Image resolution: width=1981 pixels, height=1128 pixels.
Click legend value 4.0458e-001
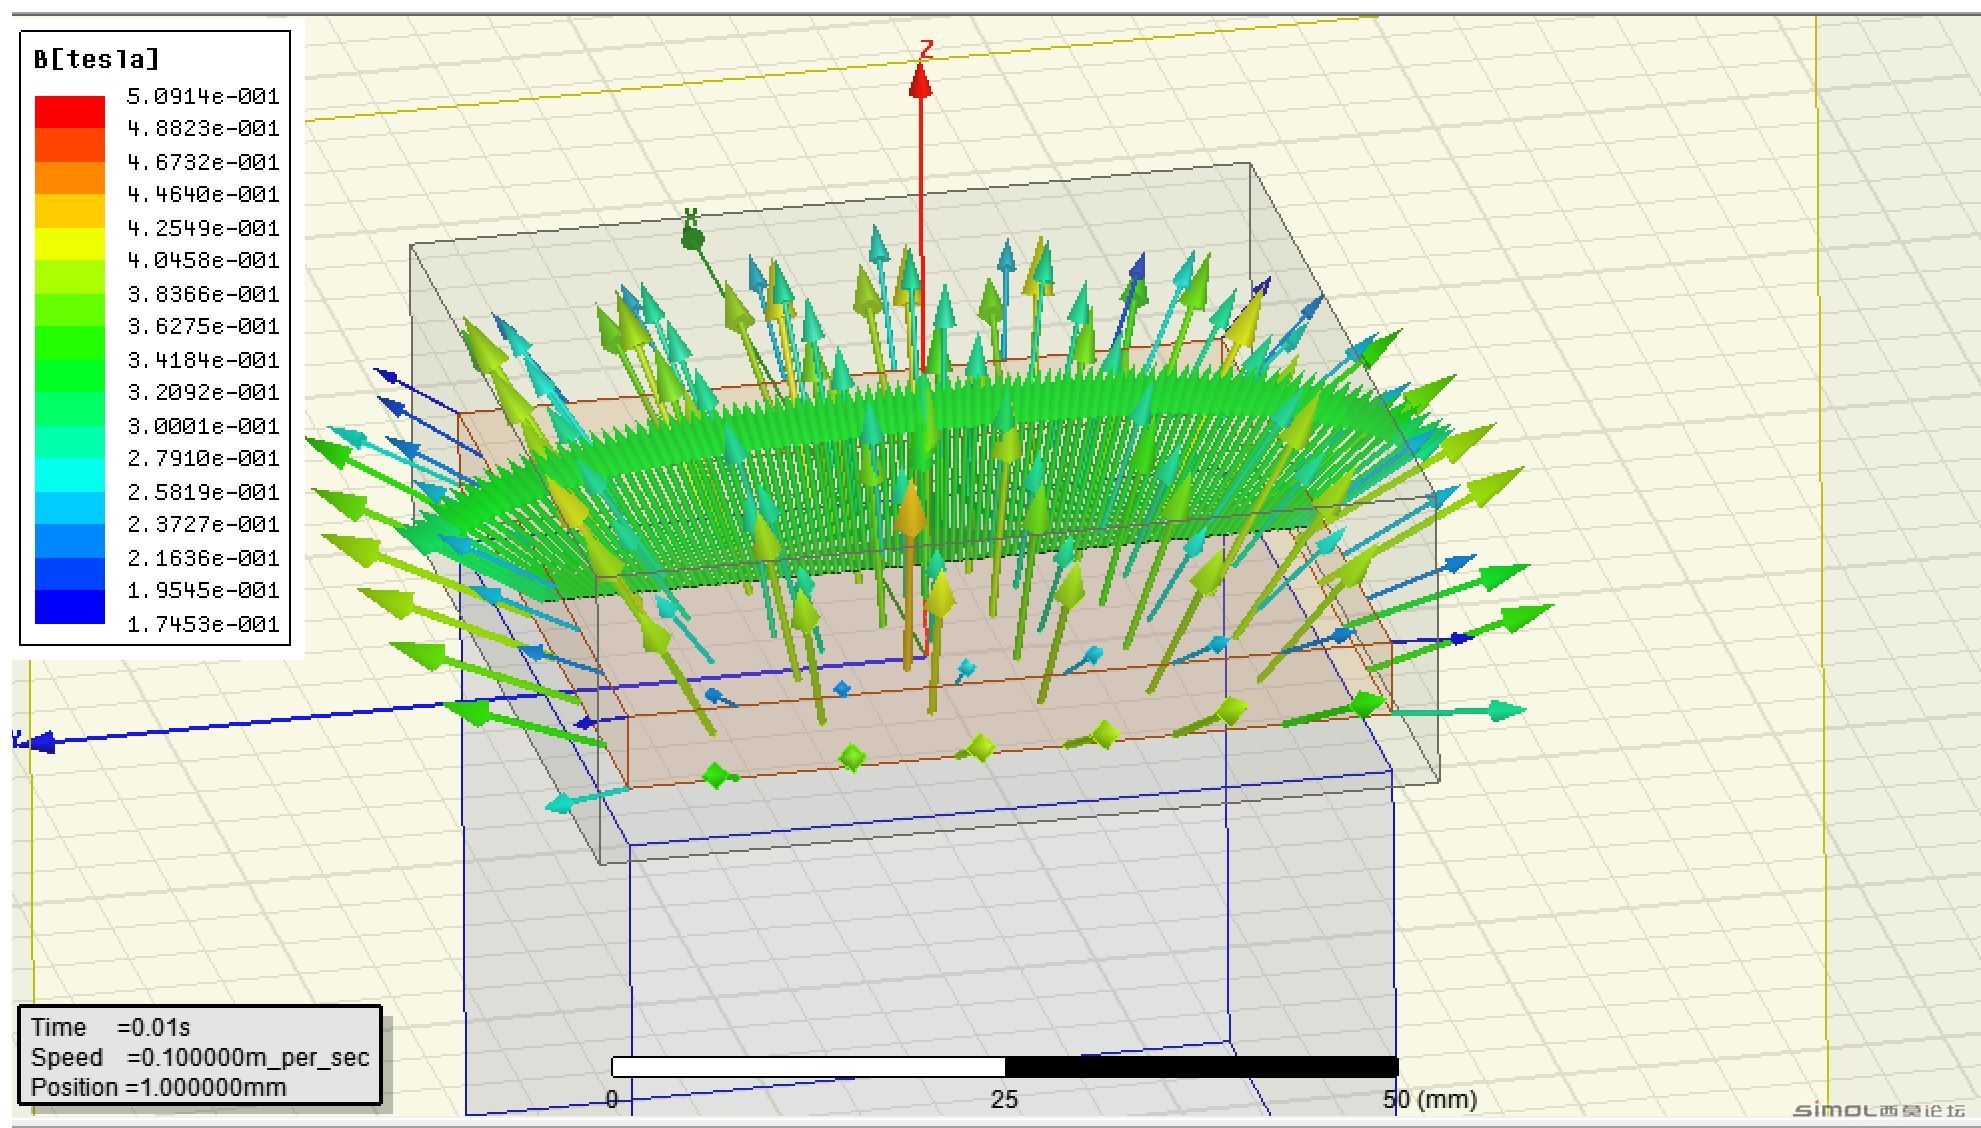(203, 260)
